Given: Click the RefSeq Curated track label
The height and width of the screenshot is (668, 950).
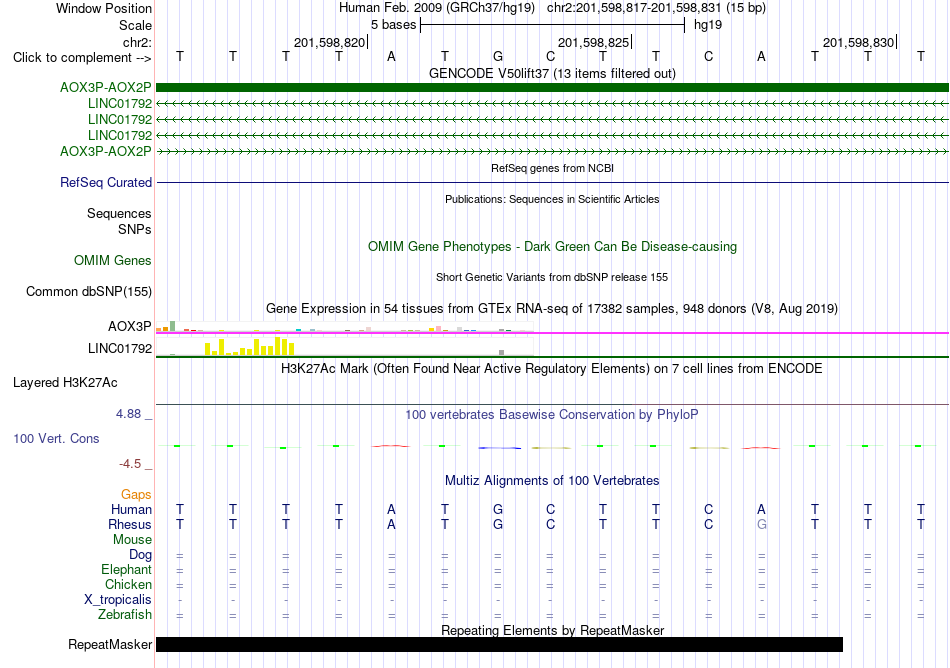Looking at the screenshot, I should pos(105,182).
